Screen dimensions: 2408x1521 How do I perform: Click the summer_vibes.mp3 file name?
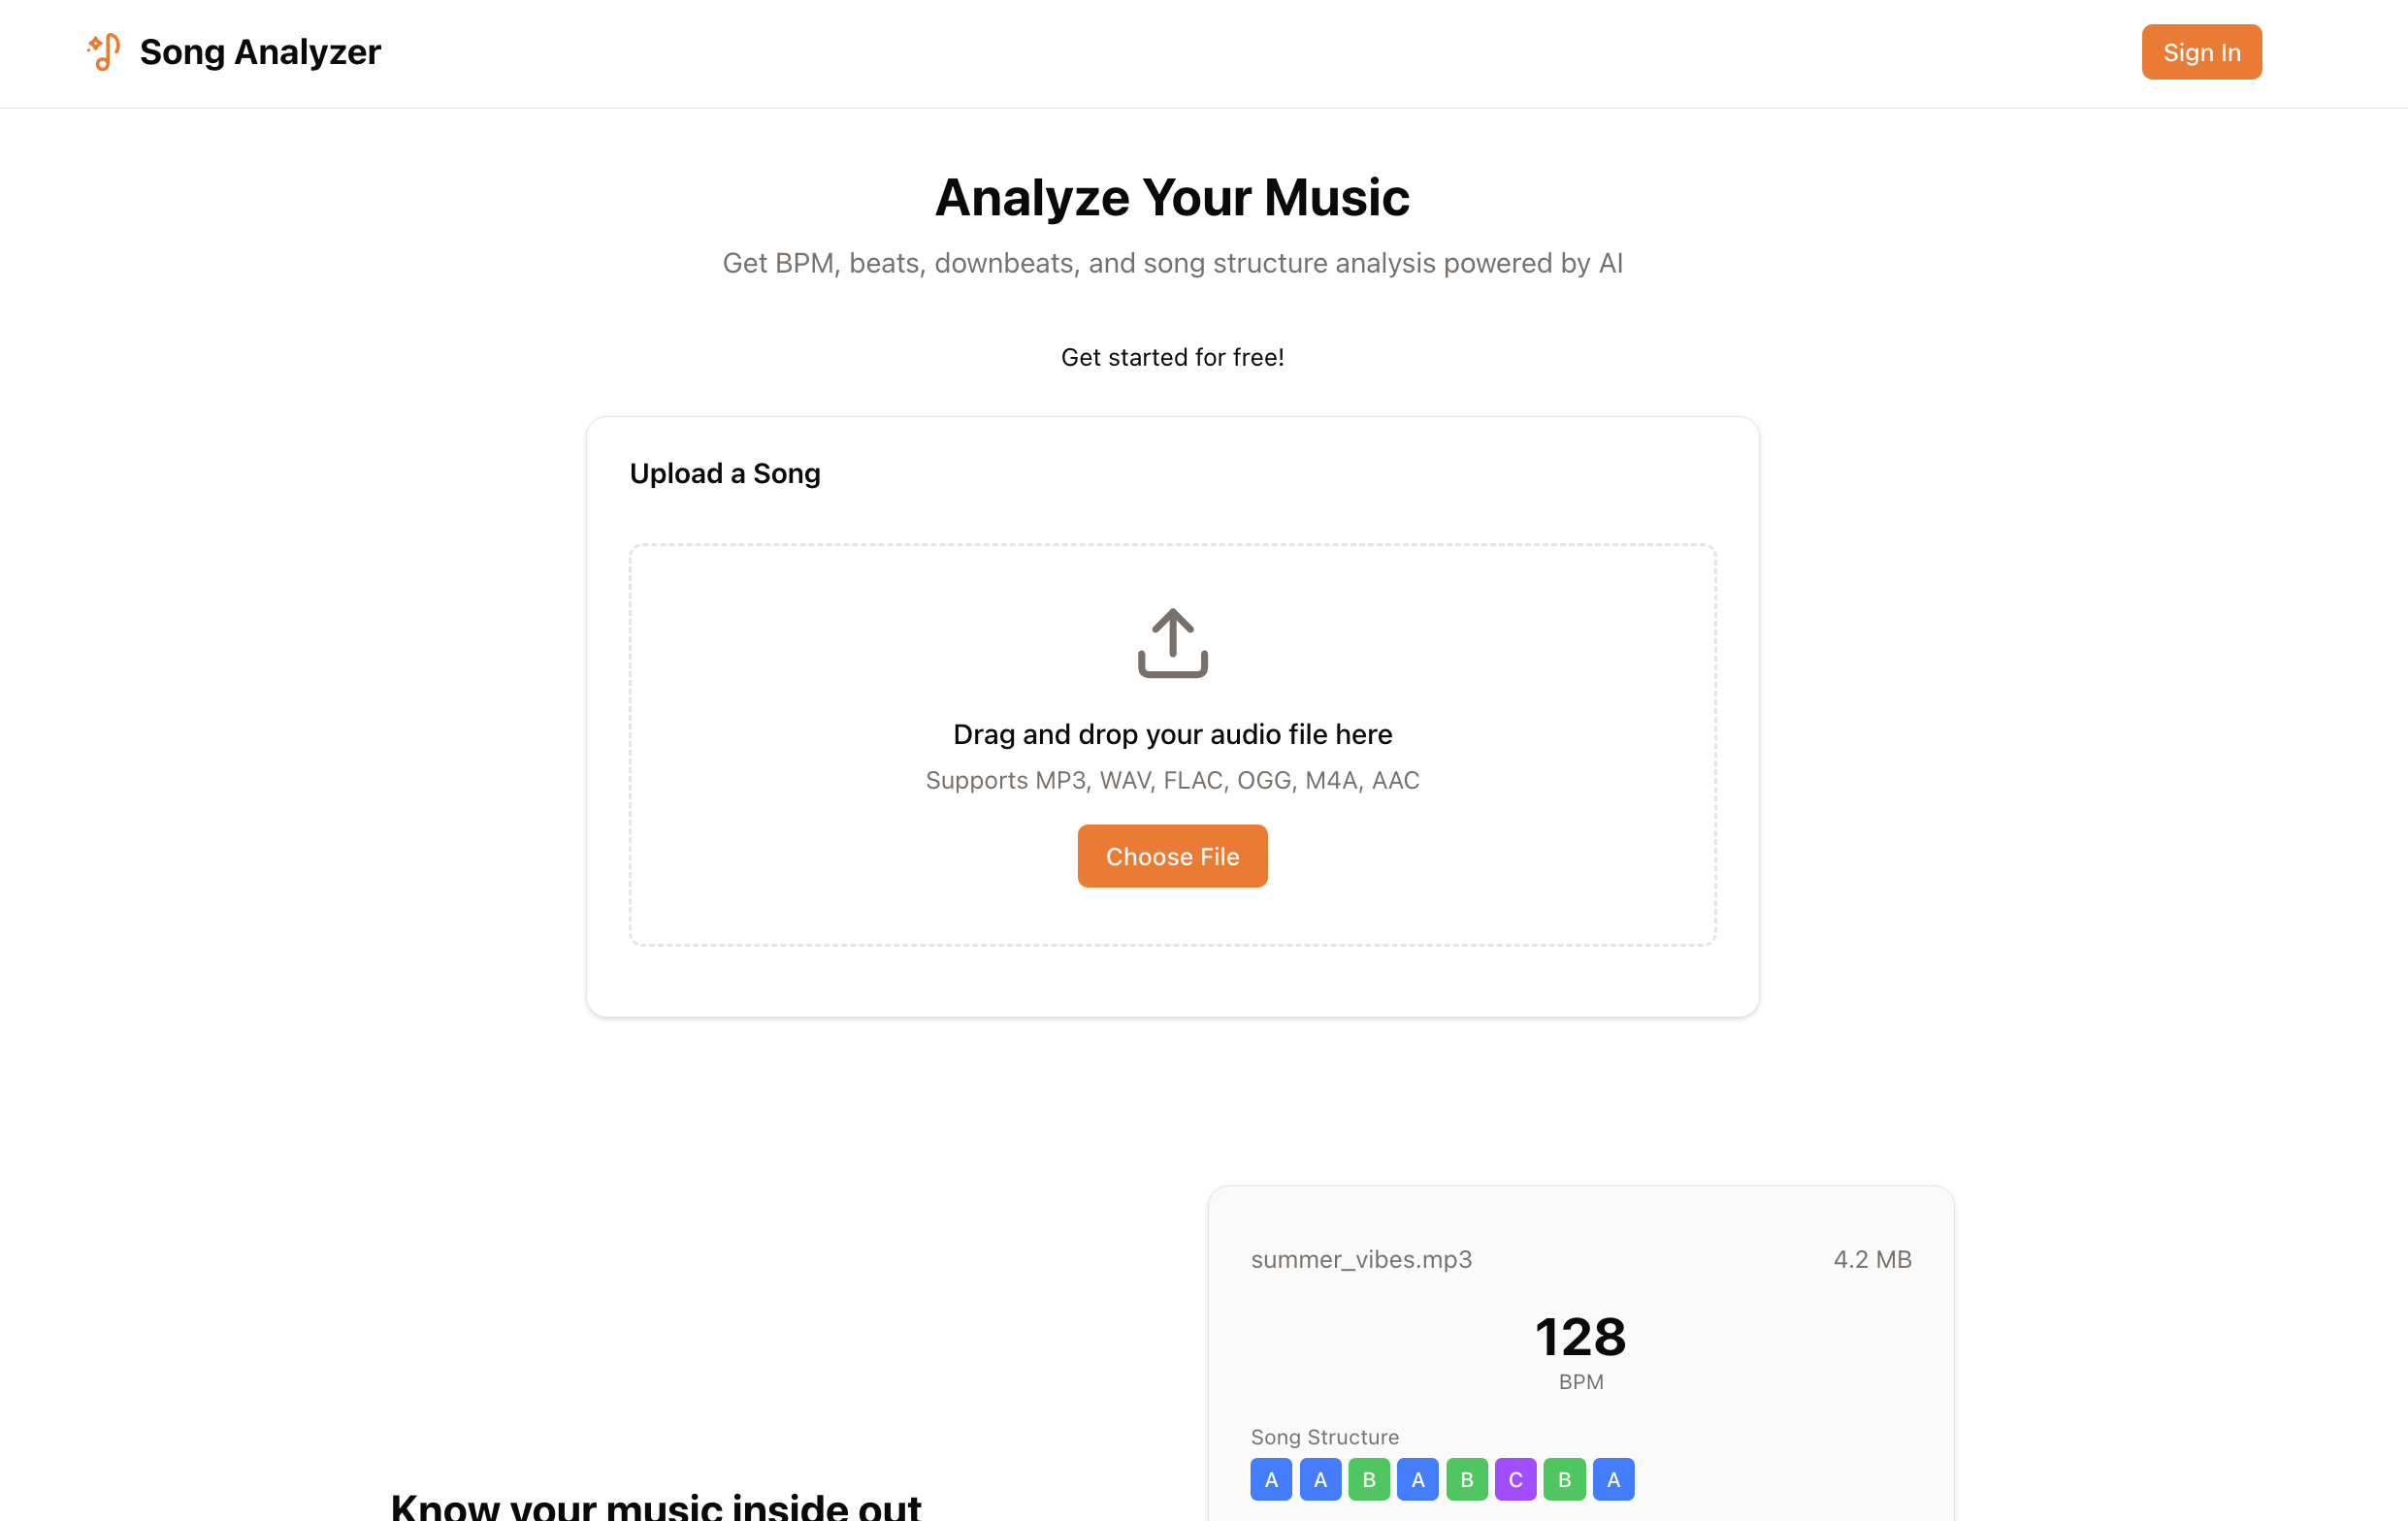[x=1362, y=1260]
